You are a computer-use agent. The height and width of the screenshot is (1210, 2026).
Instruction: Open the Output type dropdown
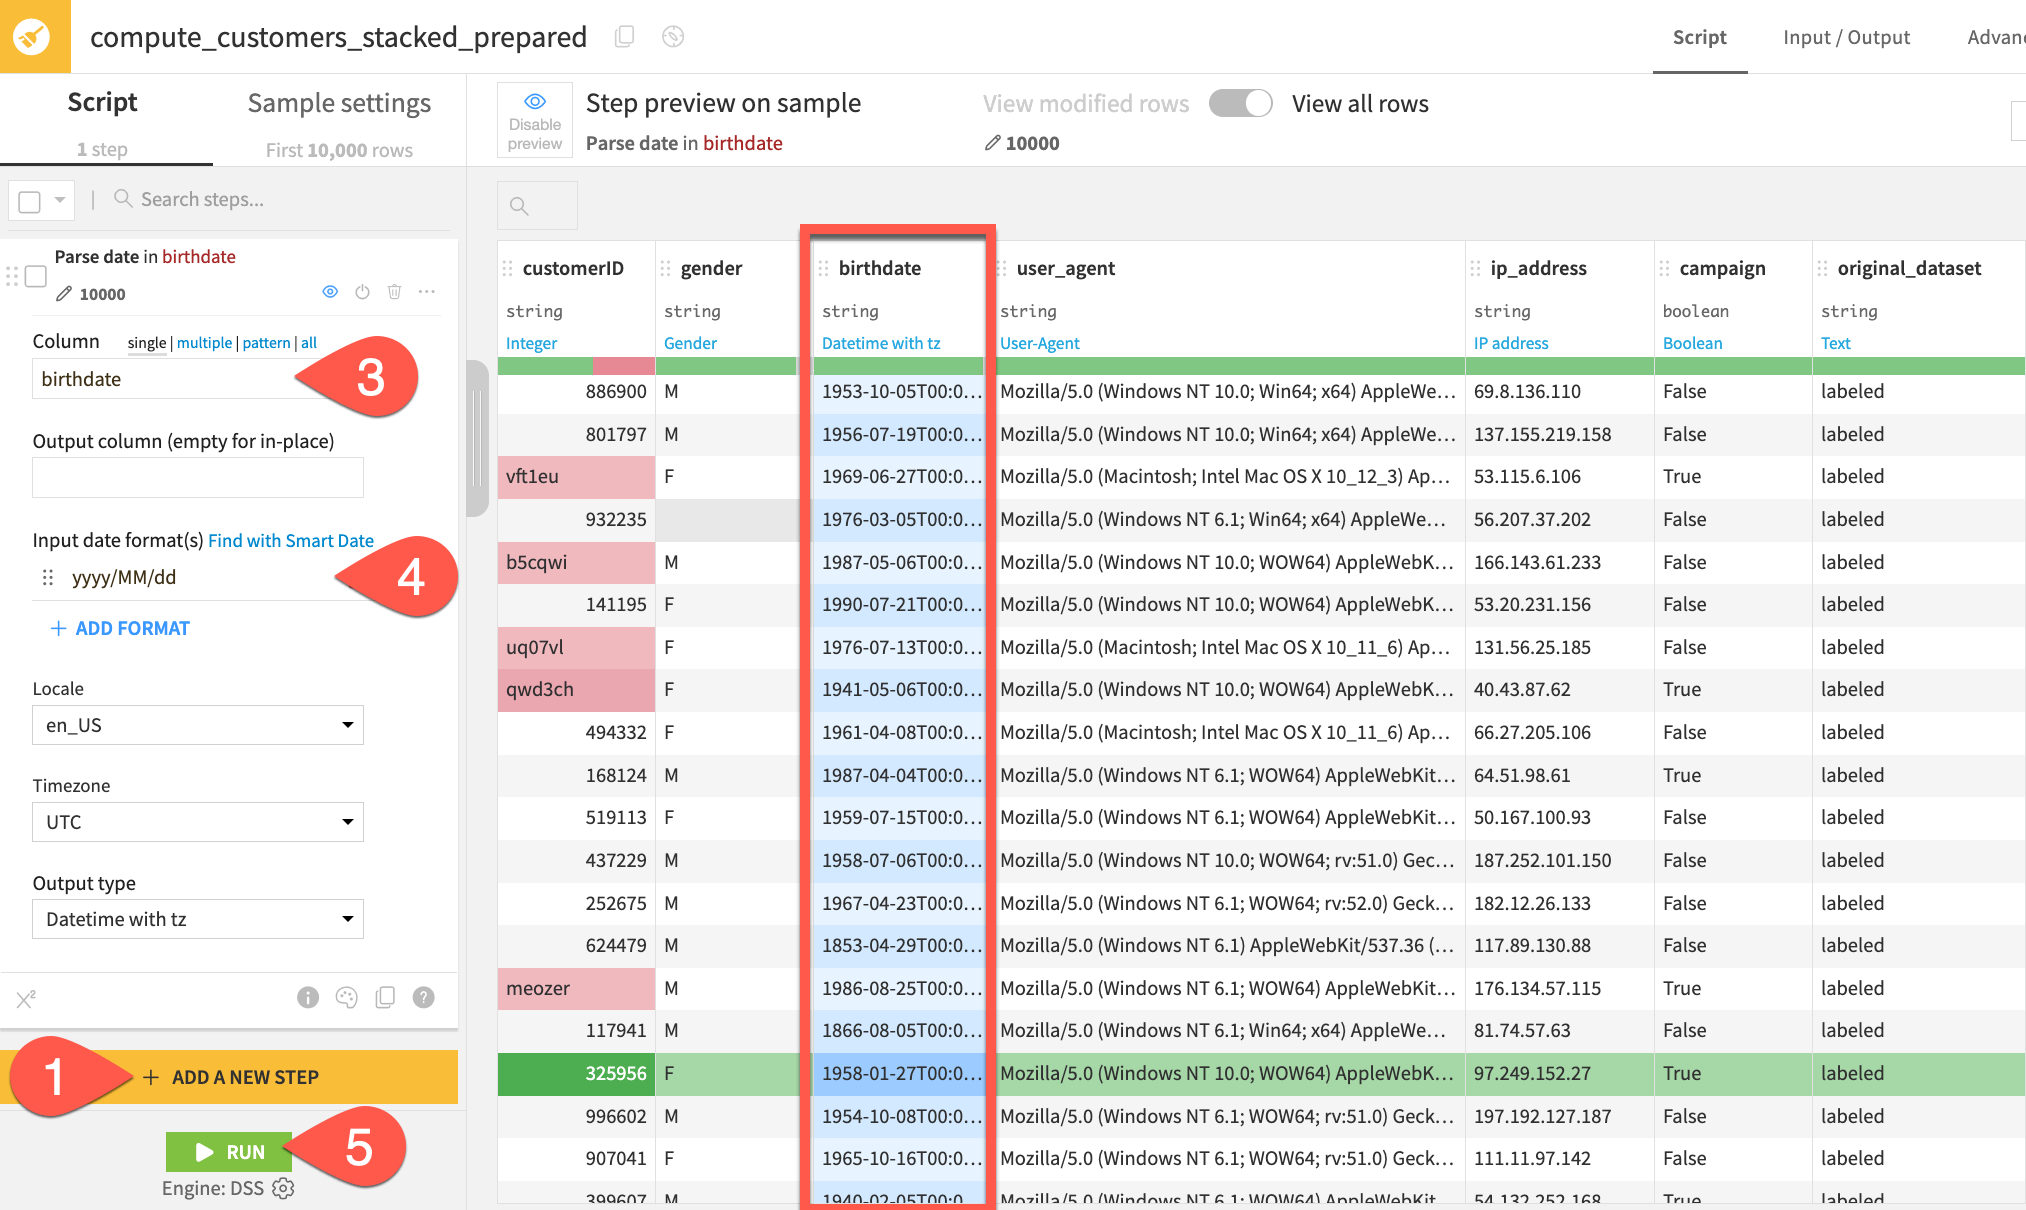[197, 918]
